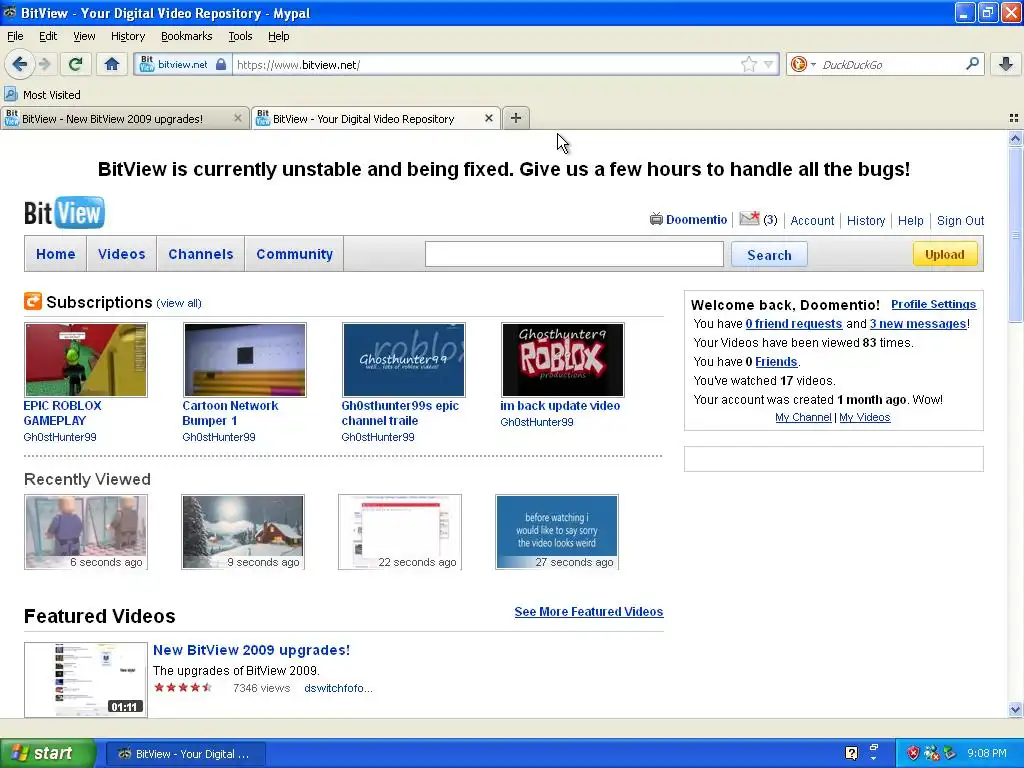
Task: Go to the Videos navigation tab
Action: [121, 254]
